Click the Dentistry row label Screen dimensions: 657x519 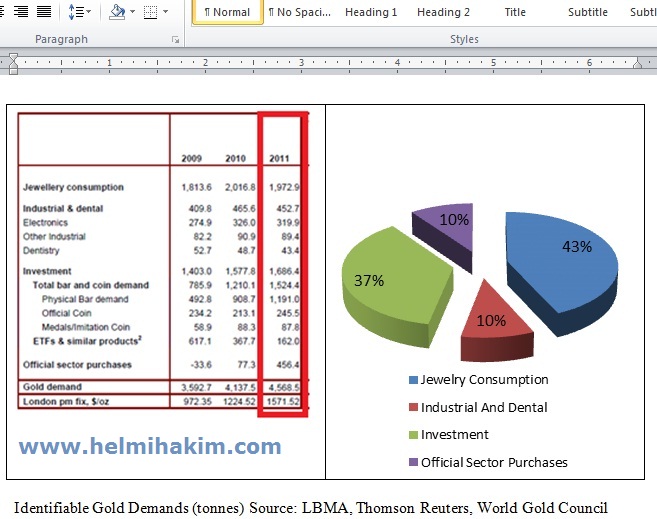41,250
